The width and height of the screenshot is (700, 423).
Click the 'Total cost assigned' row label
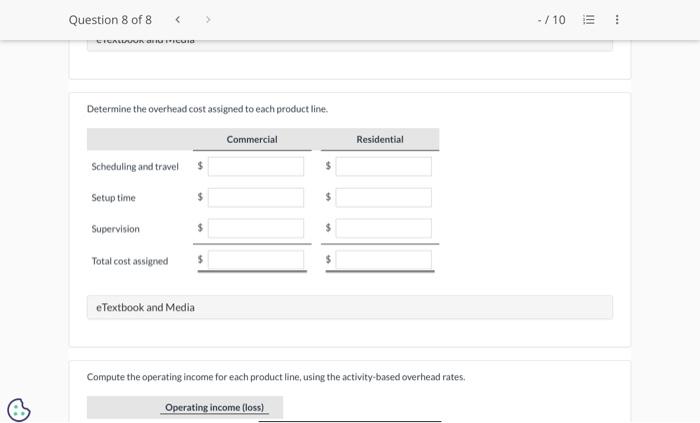130,261
